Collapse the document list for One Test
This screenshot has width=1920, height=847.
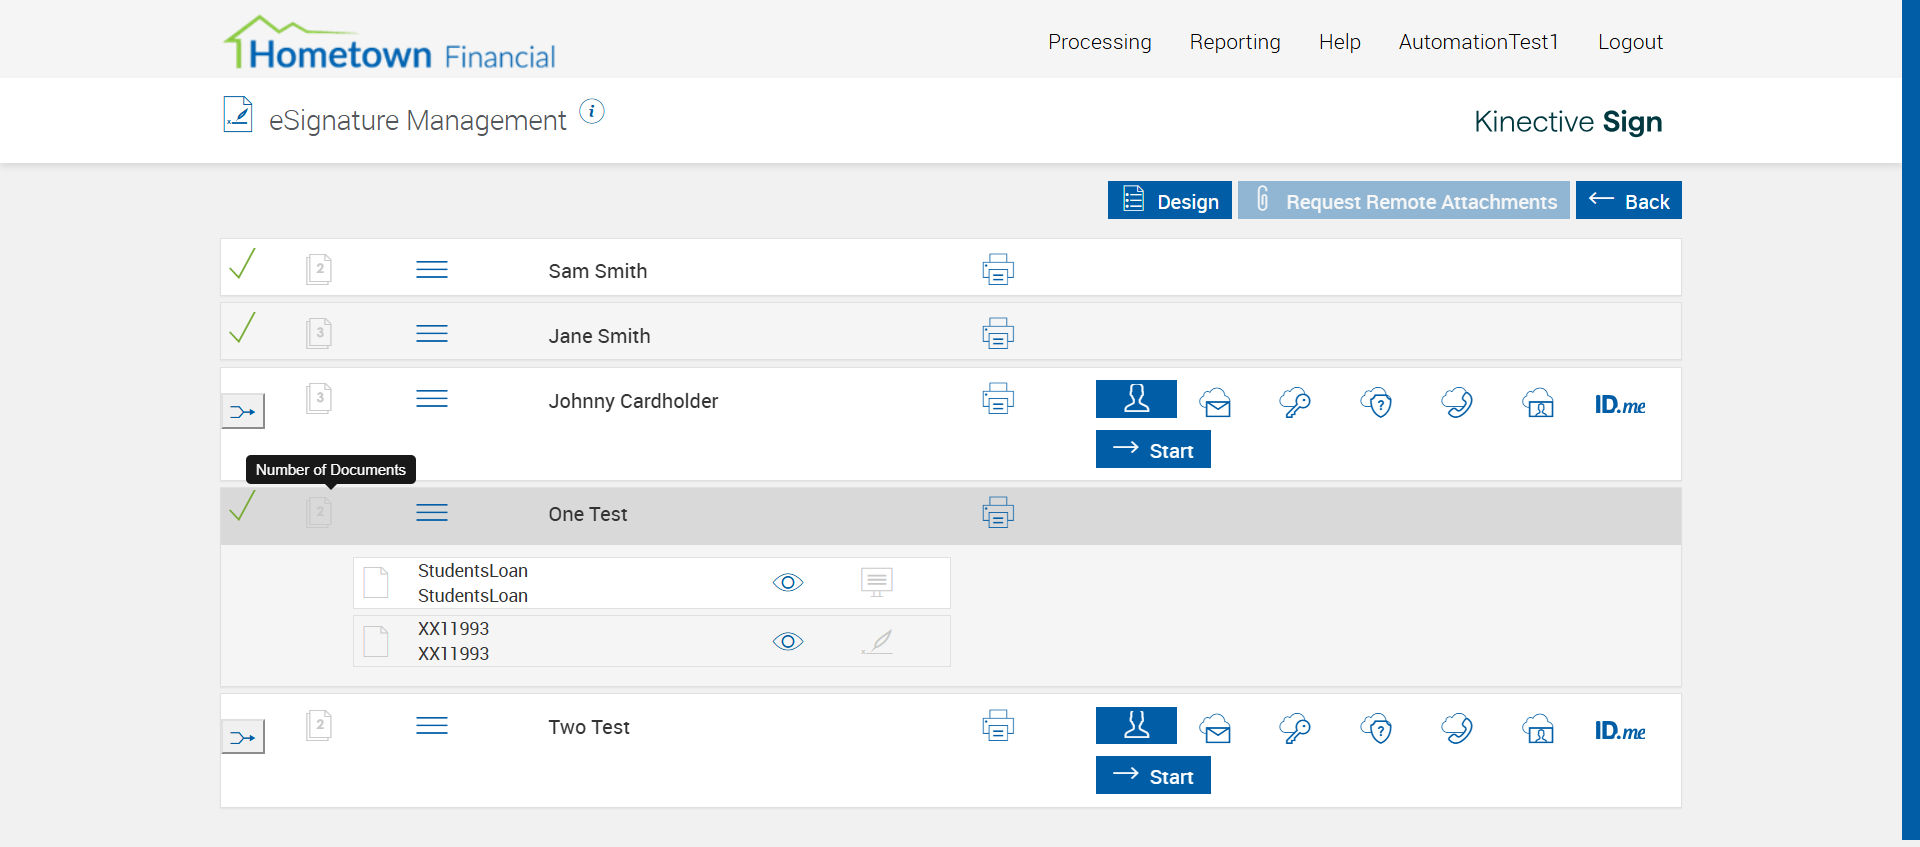click(x=432, y=513)
